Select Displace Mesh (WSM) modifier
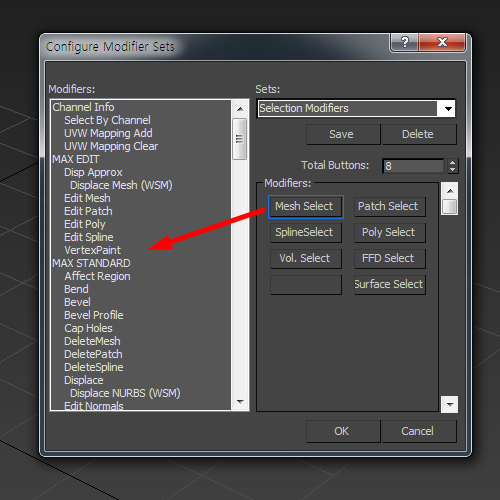 click(121, 185)
